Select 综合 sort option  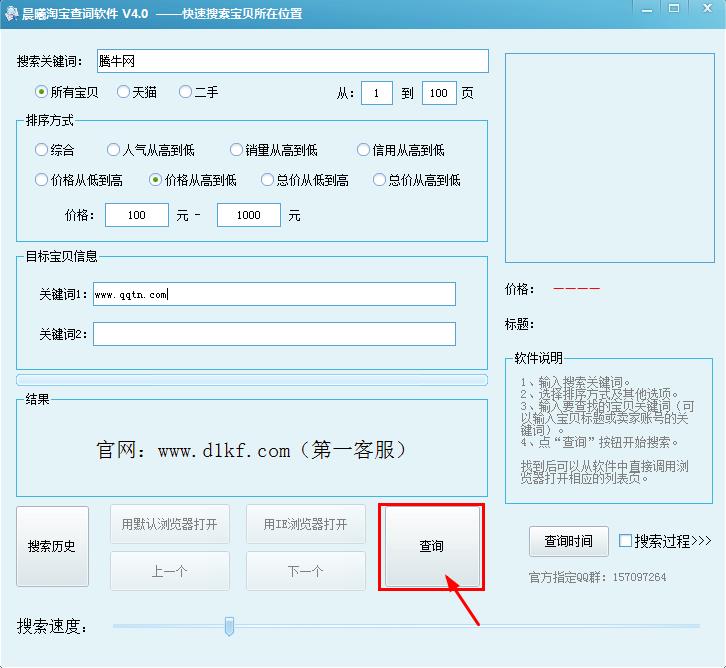[x=41, y=150]
